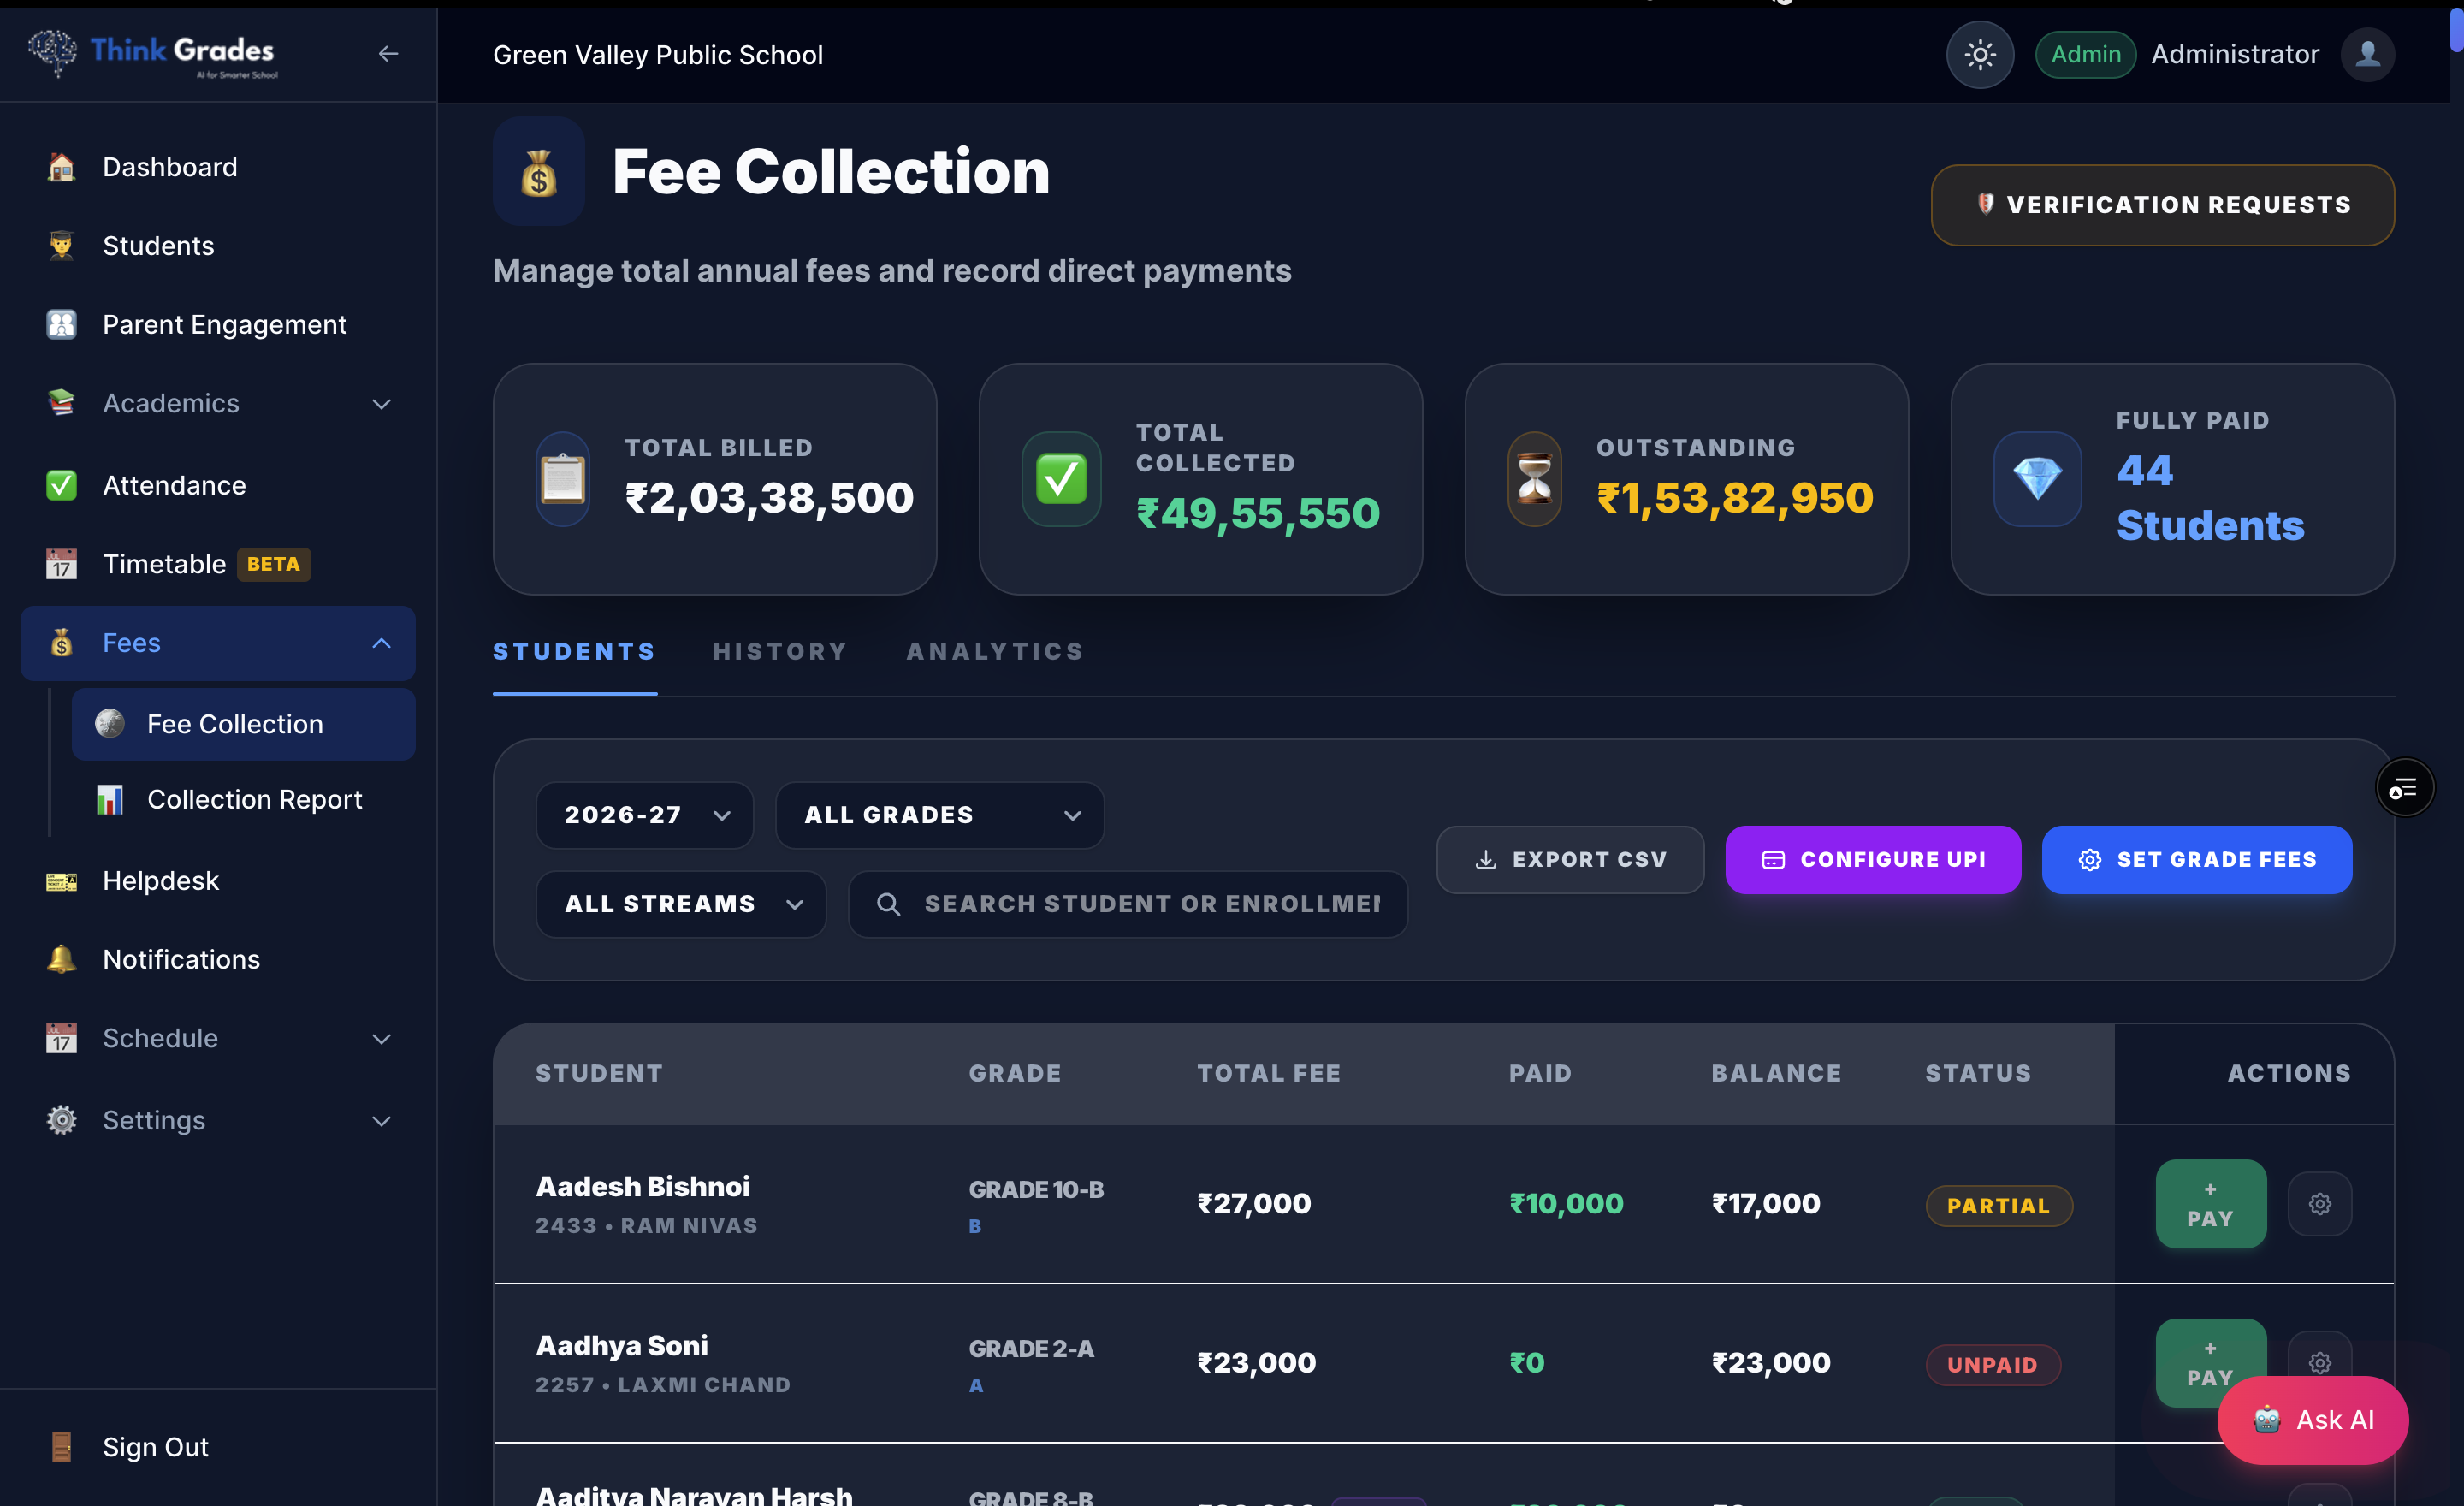The image size is (2464, 1506).
Task: Click the Admin role badge
Action: [2085, 54]
